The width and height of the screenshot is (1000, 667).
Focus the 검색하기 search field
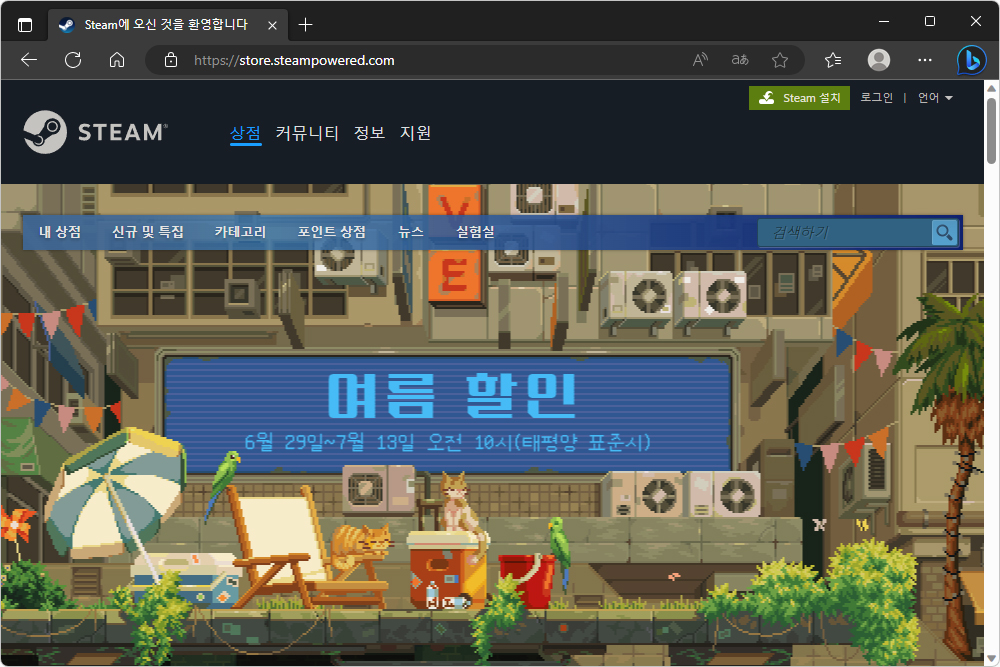[x=845, y=233]
